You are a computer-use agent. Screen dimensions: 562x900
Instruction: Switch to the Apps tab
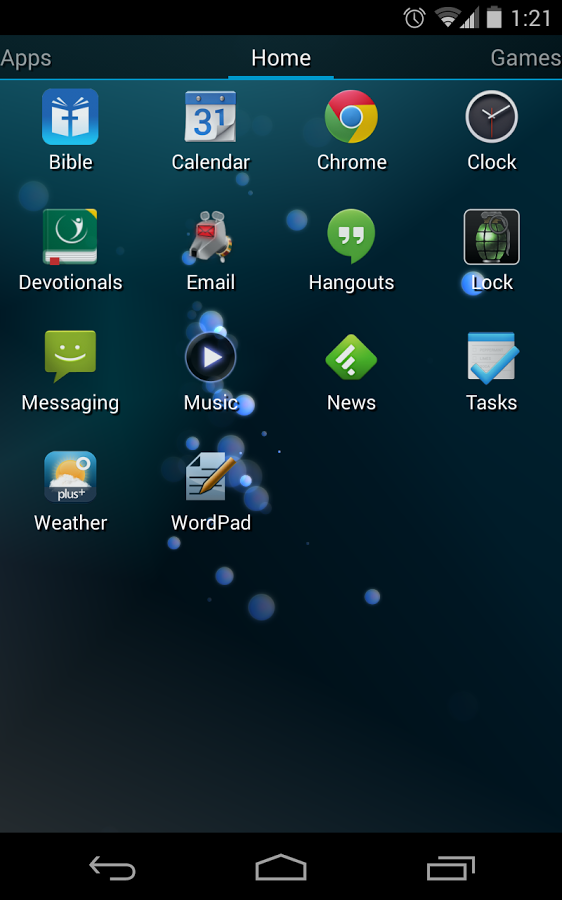click(26, 58)
